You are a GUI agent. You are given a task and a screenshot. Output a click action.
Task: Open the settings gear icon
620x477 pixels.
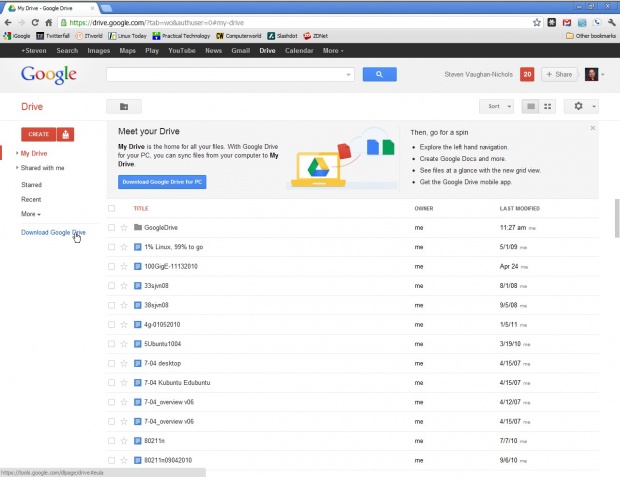point(578,106)
